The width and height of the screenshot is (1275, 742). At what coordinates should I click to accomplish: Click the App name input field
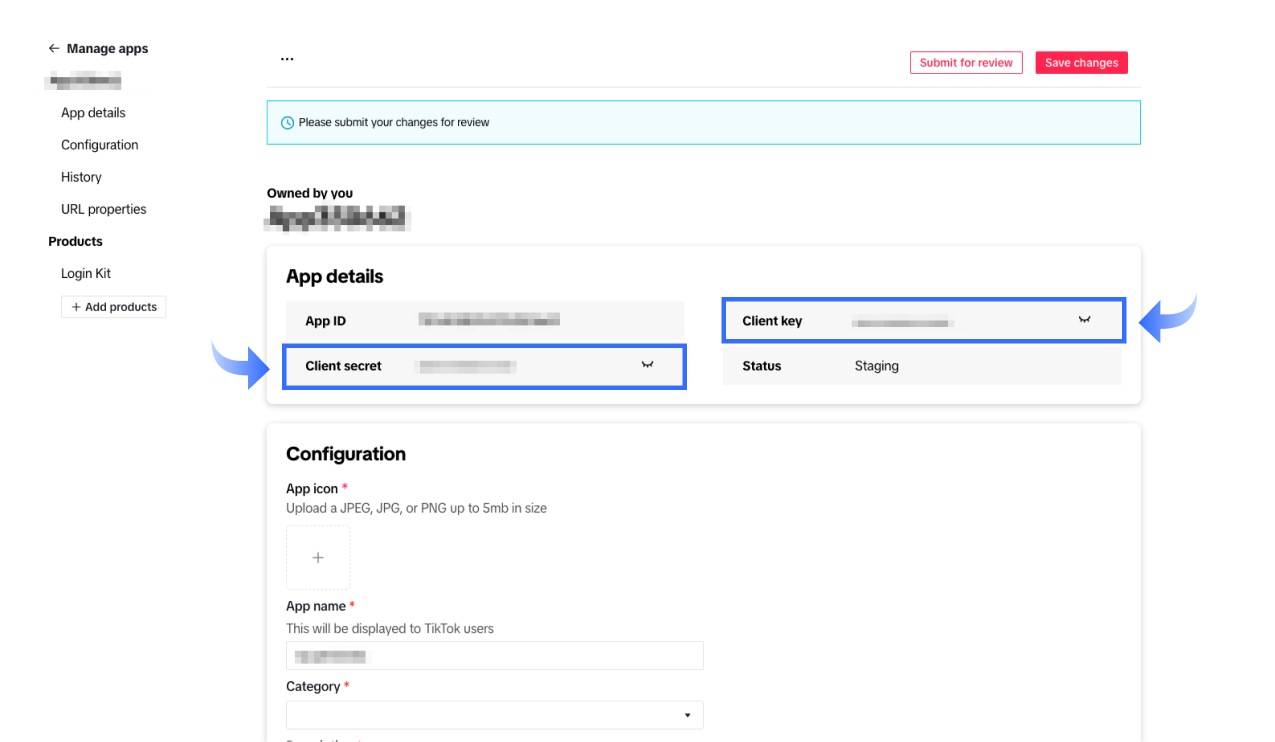494,656
